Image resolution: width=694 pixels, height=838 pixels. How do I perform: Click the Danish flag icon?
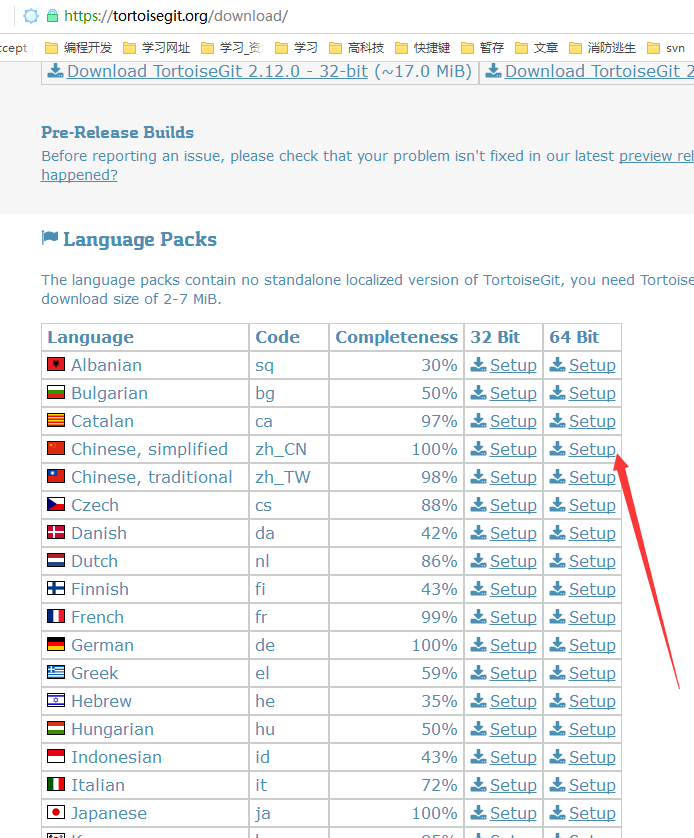coord(56,532)
